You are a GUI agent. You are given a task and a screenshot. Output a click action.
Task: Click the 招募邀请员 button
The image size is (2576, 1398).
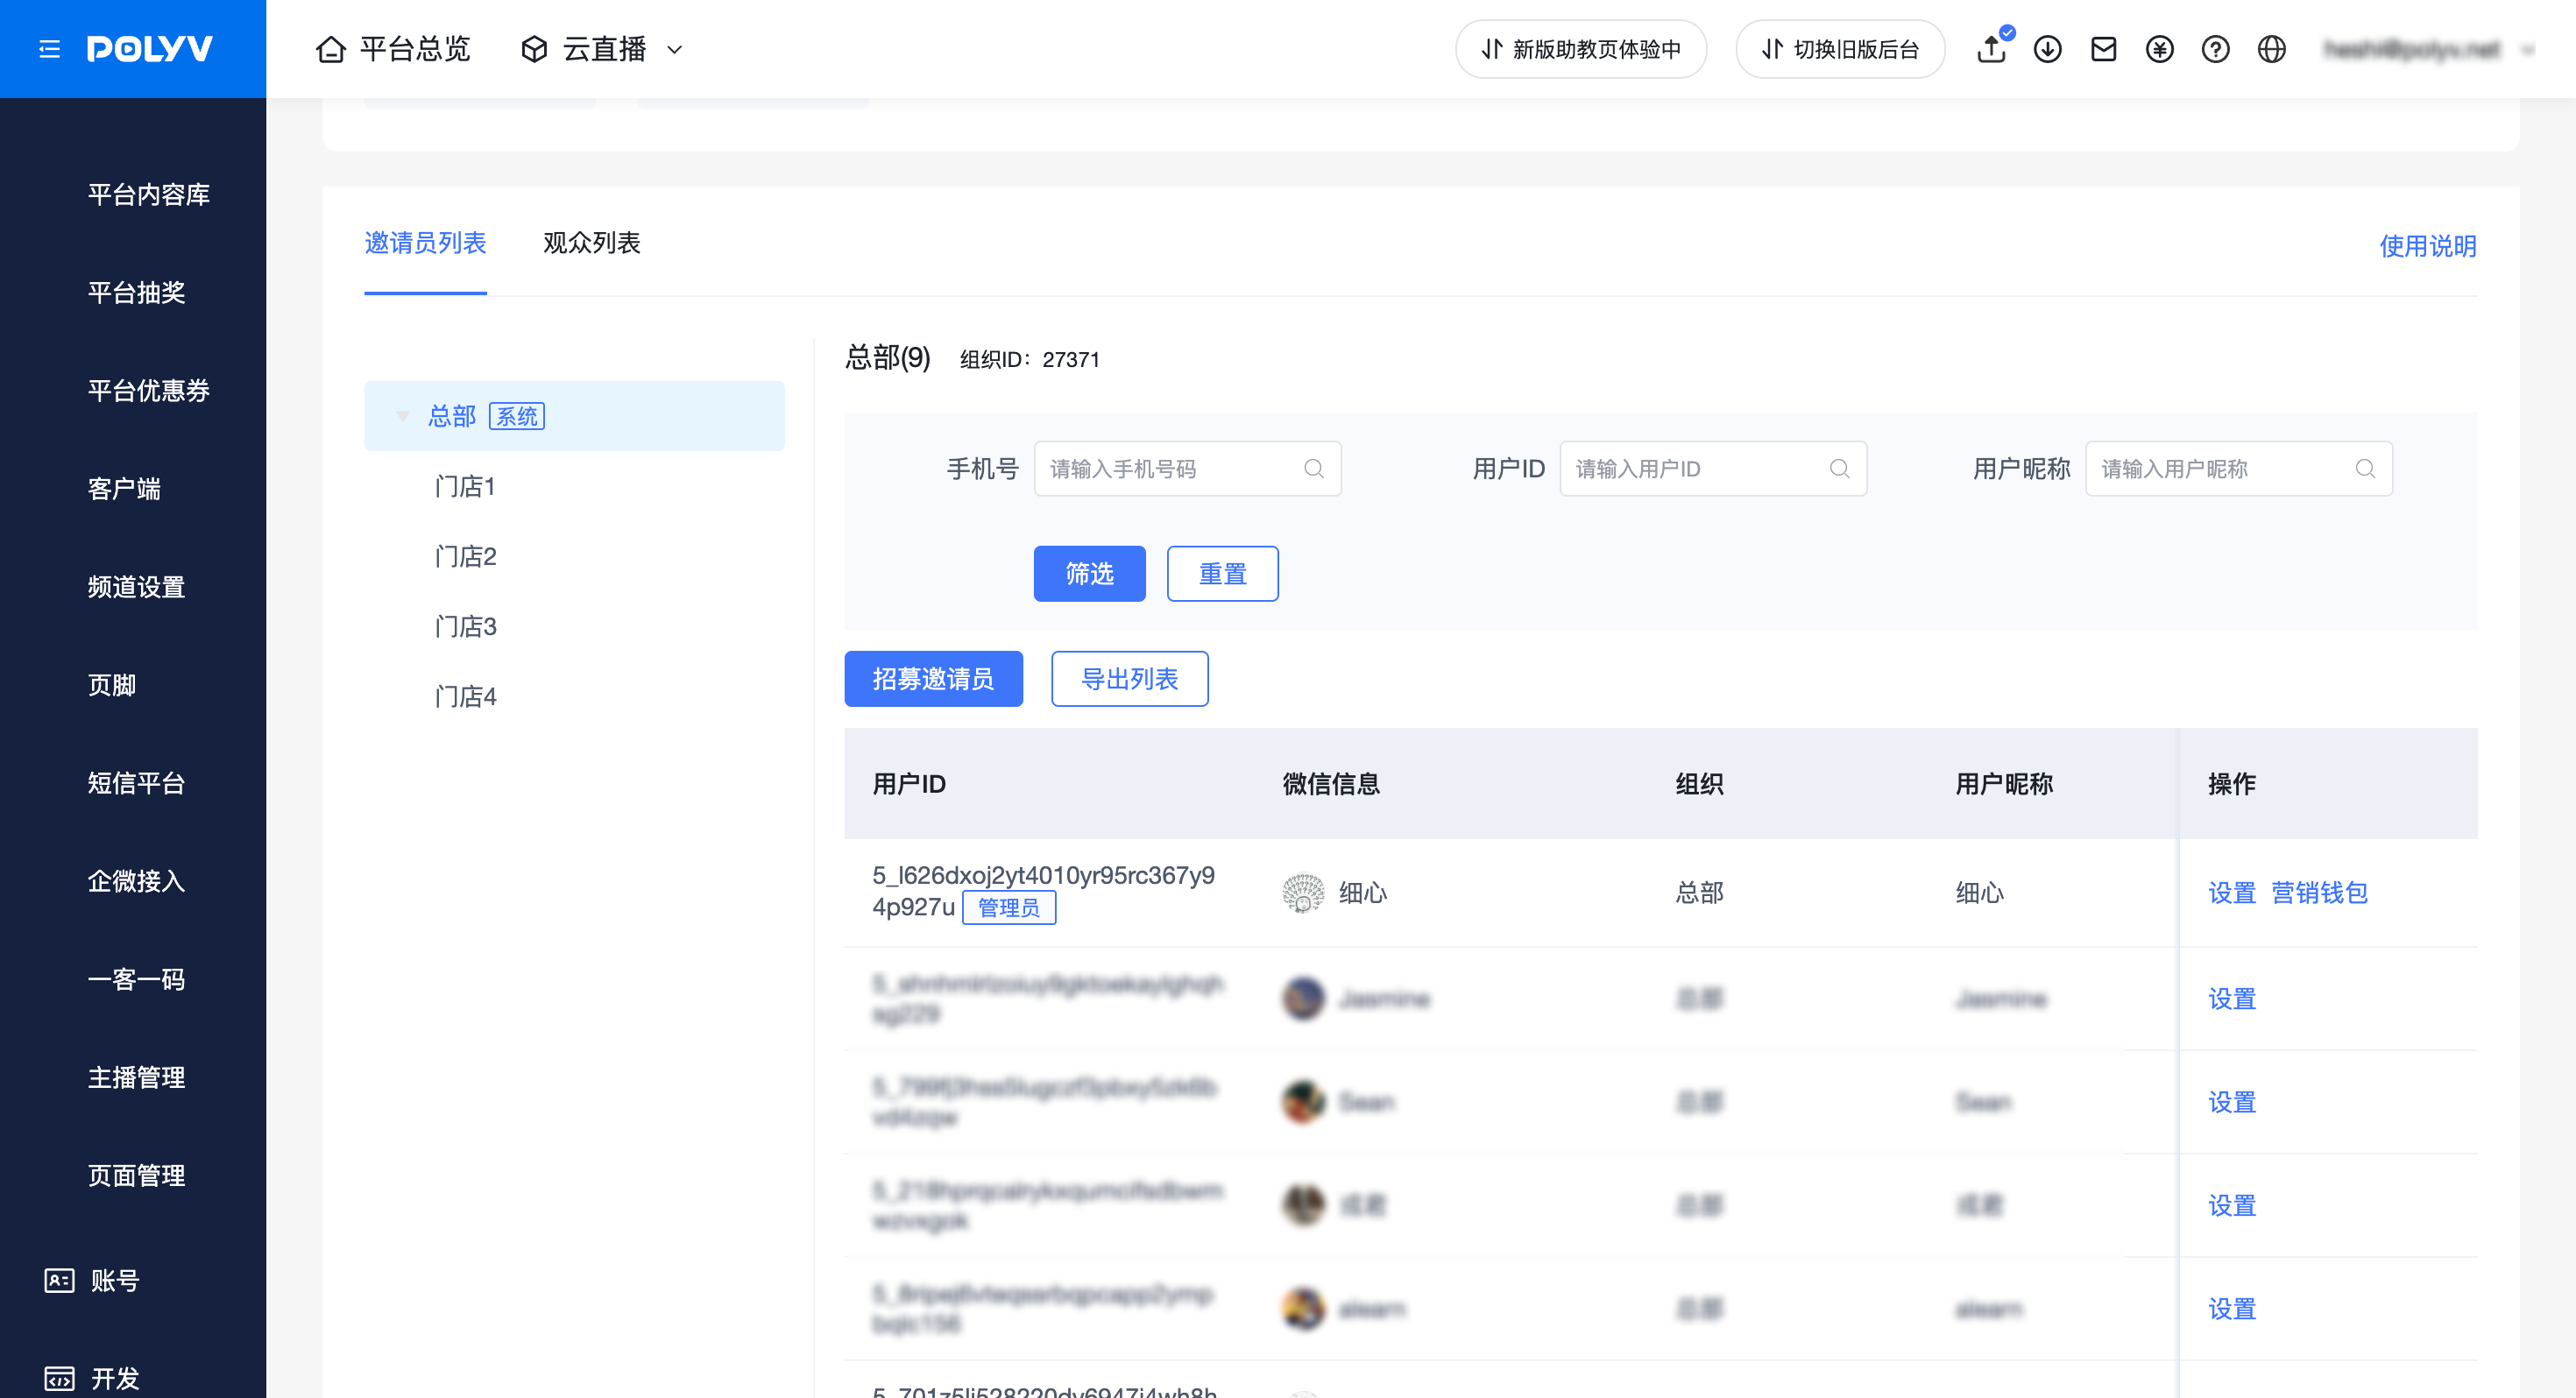point(933,678)
